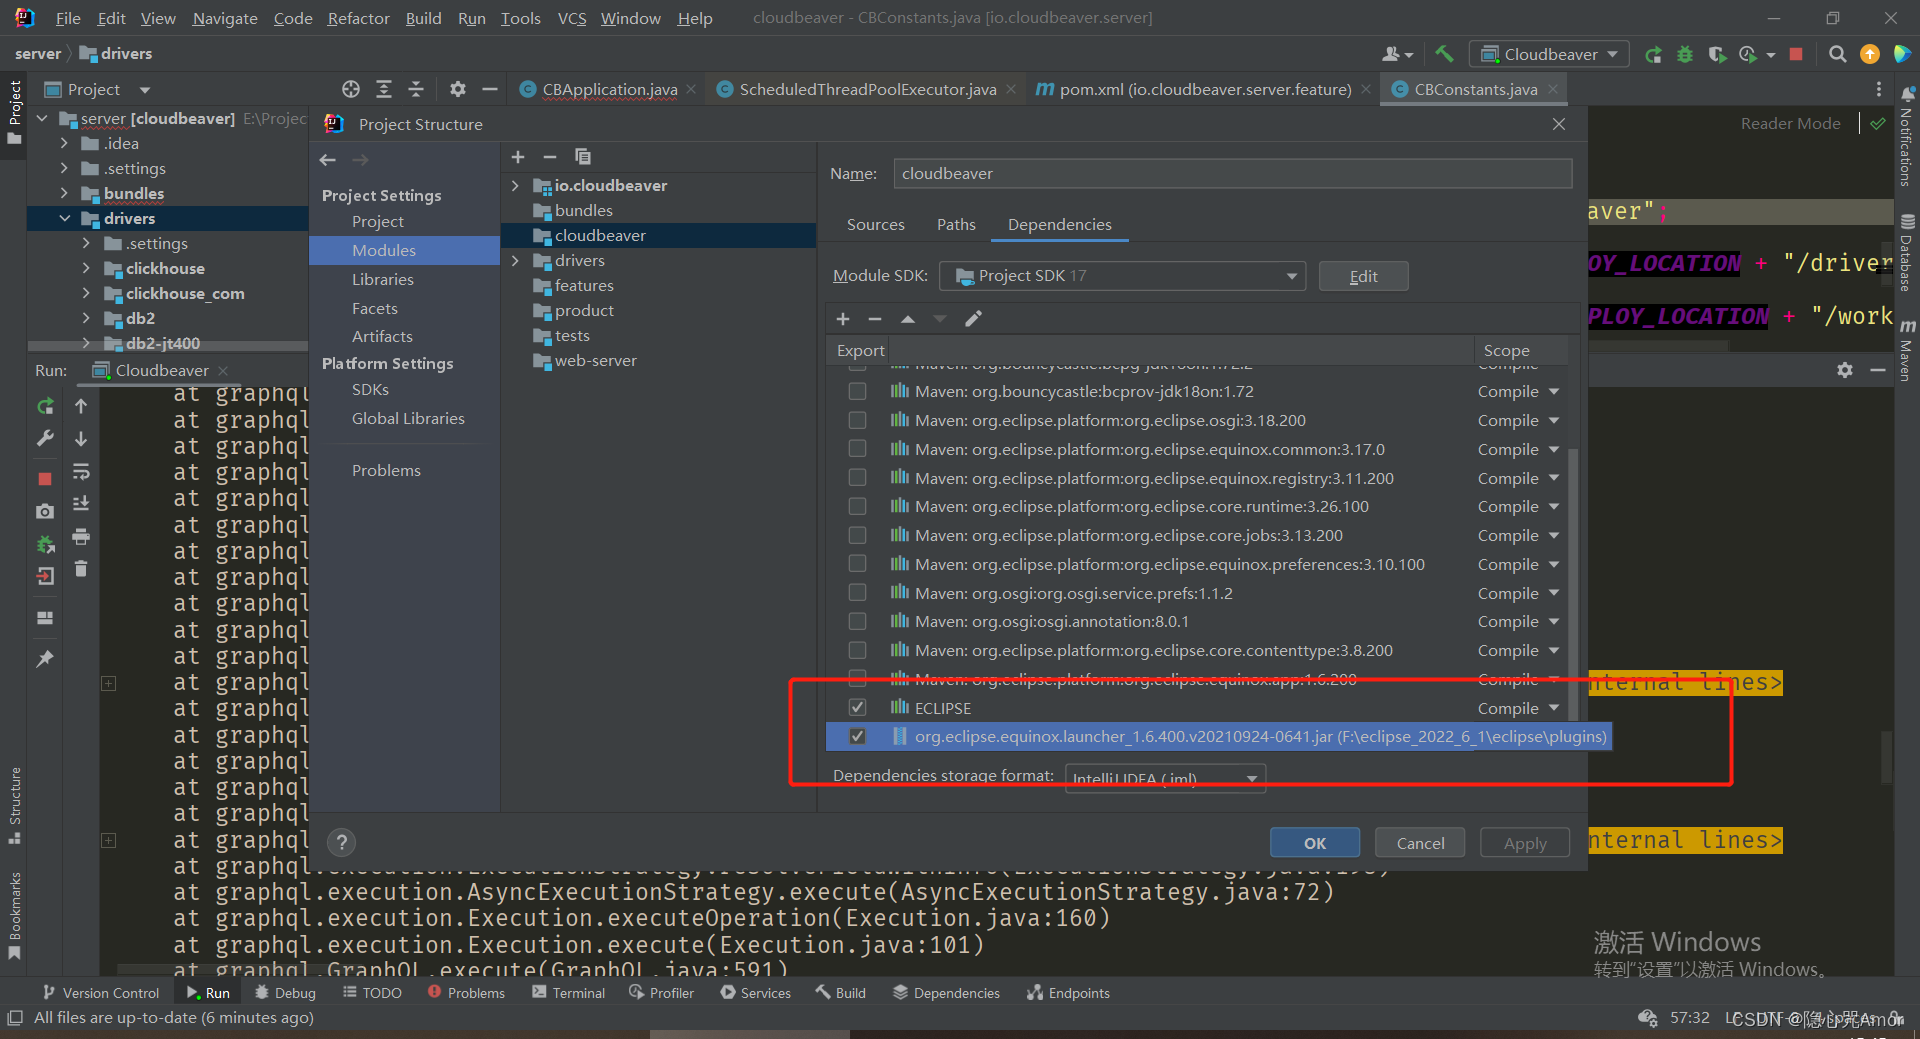This screenshot has height=1039, width=1920.
Task: Switch to CBApplication.java editor tab
Action: pyautogui.click(x=610, y=89)
